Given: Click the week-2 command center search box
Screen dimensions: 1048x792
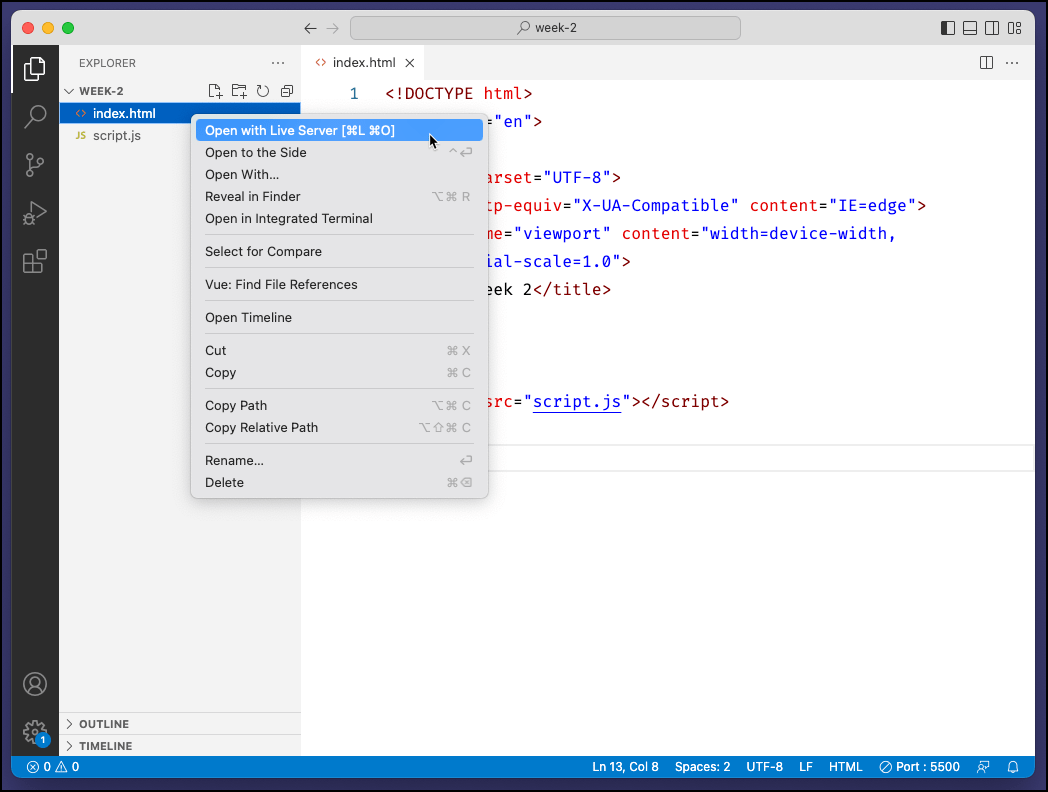Looking at the screenshot, I should tap(545, 28).
